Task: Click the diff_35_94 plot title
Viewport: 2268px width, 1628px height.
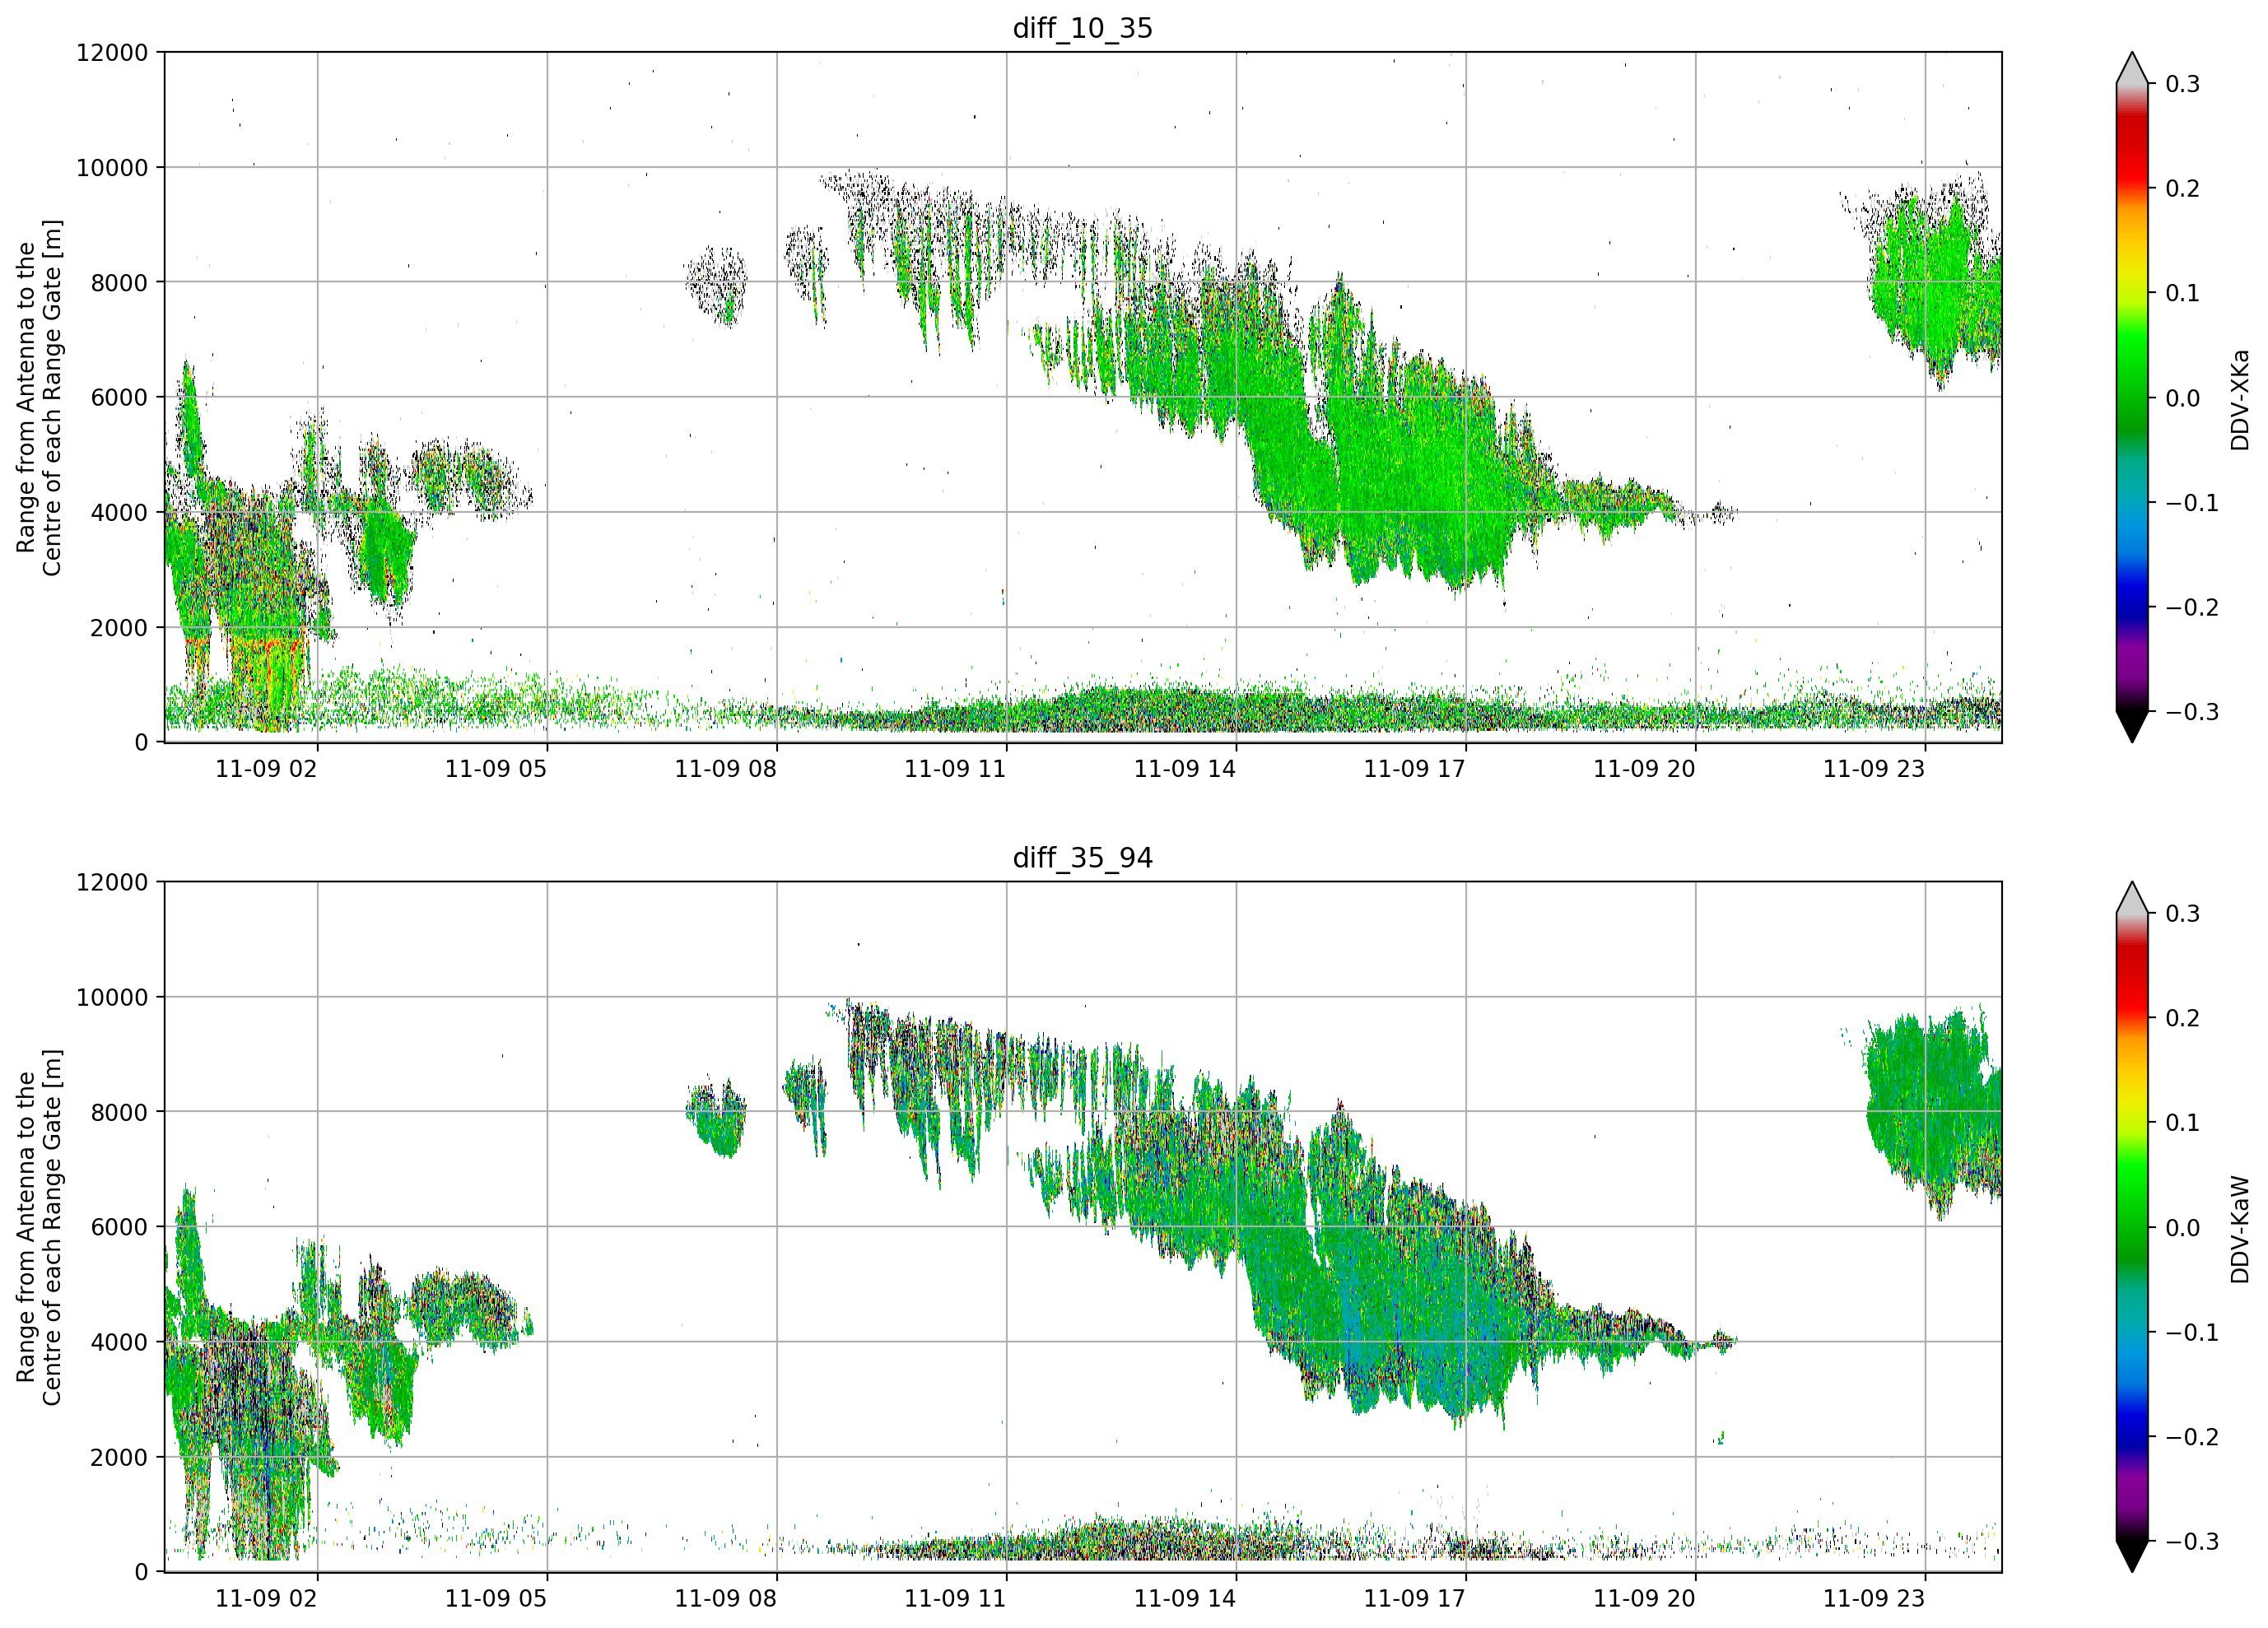Action: coord(1082,858)
